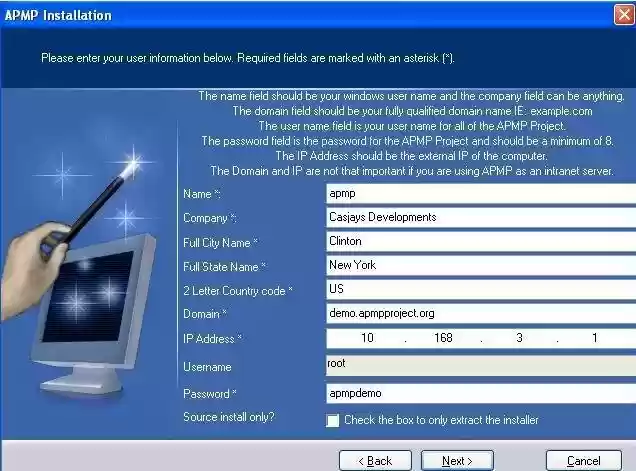Click the Password field showing apmpdemo
Image resolution: width=636 pixels, height=471 pixels.
481,393
